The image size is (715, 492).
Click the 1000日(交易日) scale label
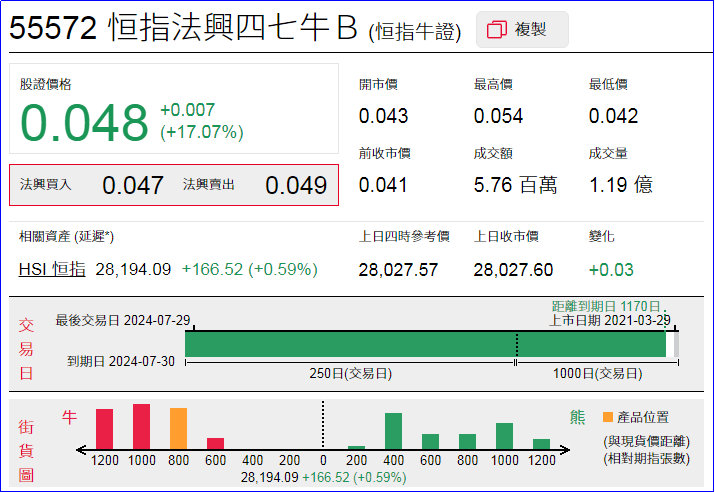pos(597,373)
